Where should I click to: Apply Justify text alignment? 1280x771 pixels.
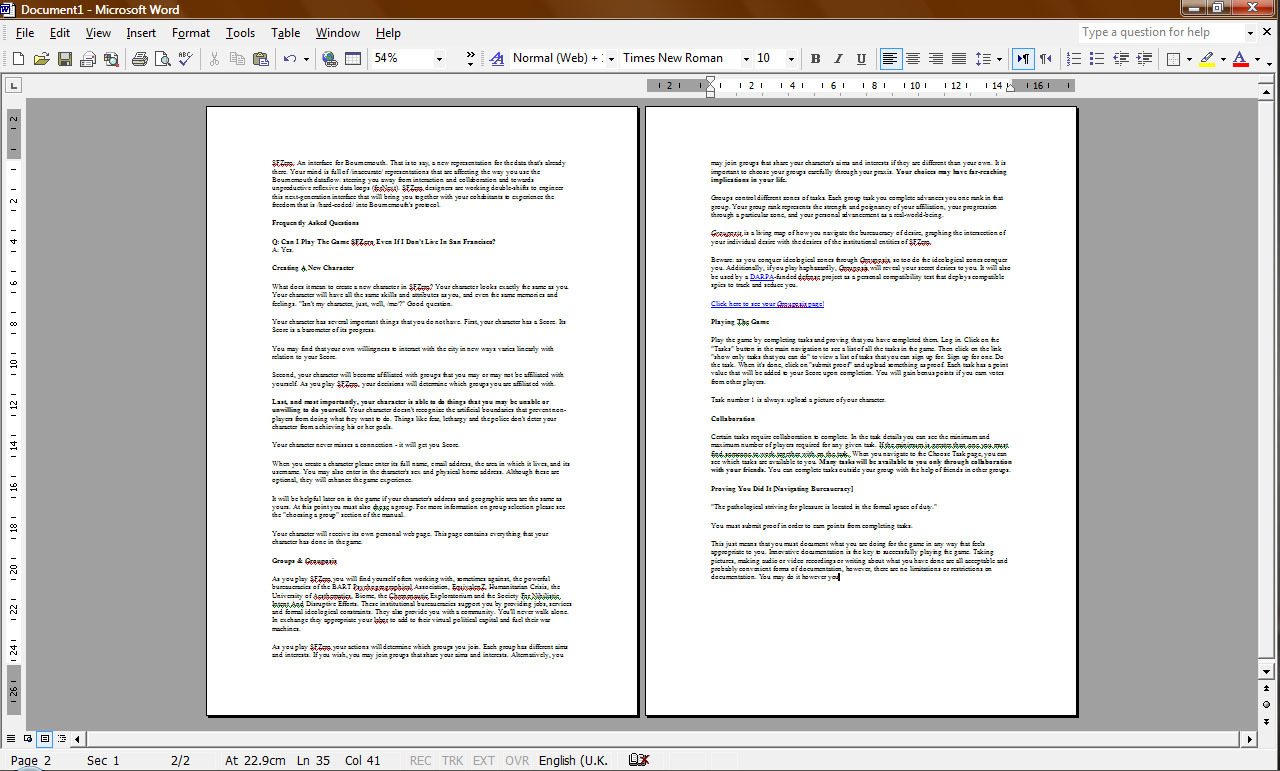click(x=958, y=59)
